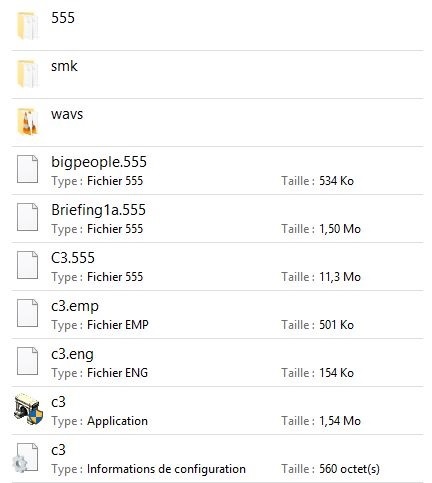Click the C3.555 file icon

click(27, 265)
